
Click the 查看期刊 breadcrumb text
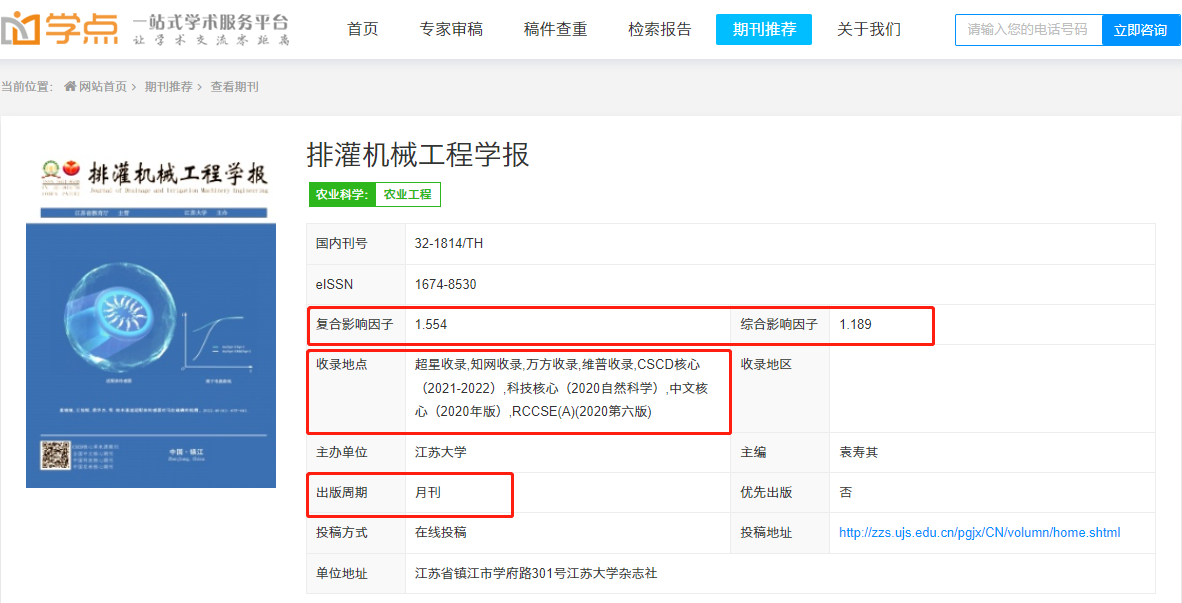[x=234, y=87]
